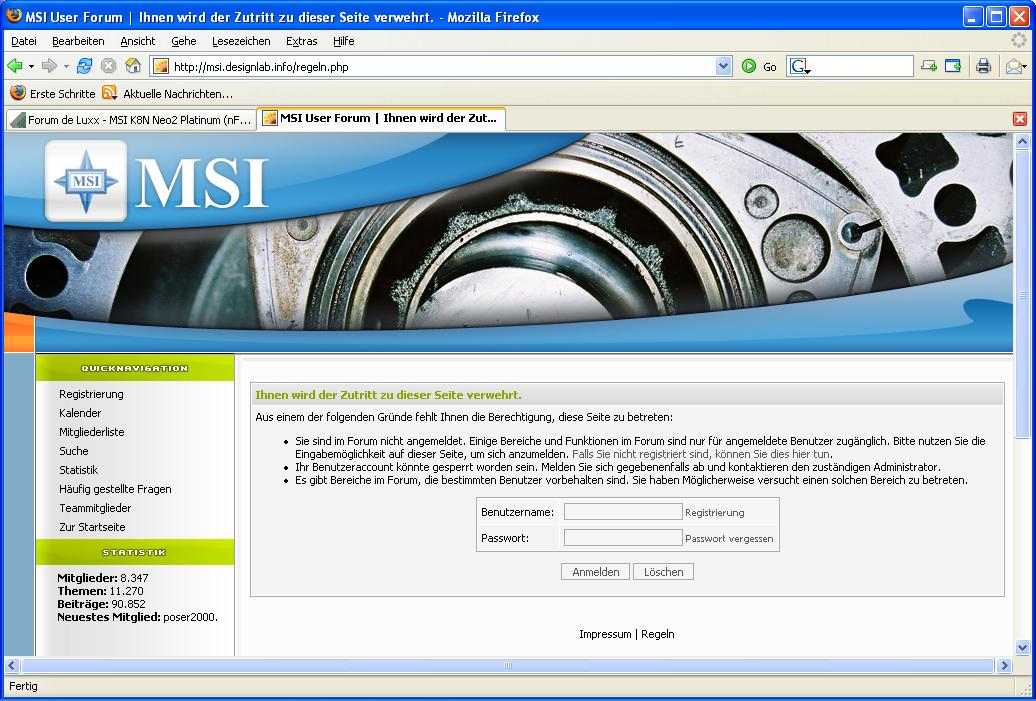Image resolution: width=1036 pixels, height=701 pixels.
Task: Click the Anmelden button
Action: [595, 572]
